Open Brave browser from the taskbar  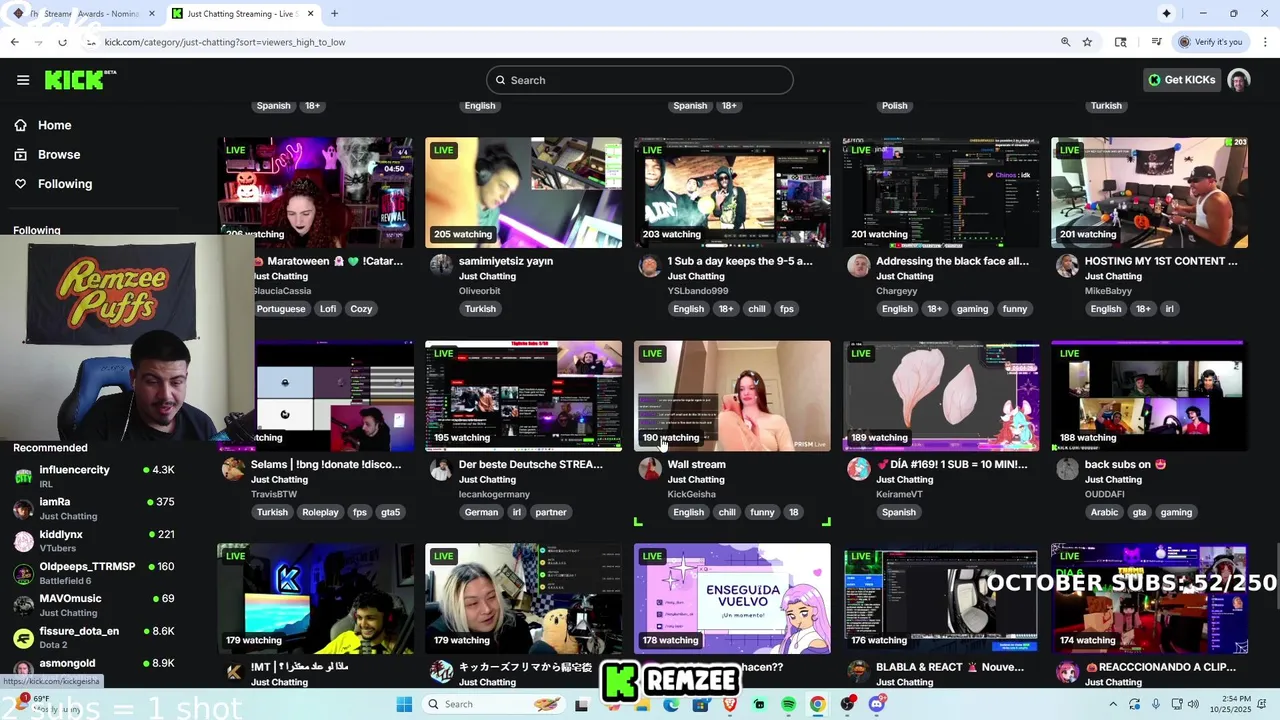(730, 704)
